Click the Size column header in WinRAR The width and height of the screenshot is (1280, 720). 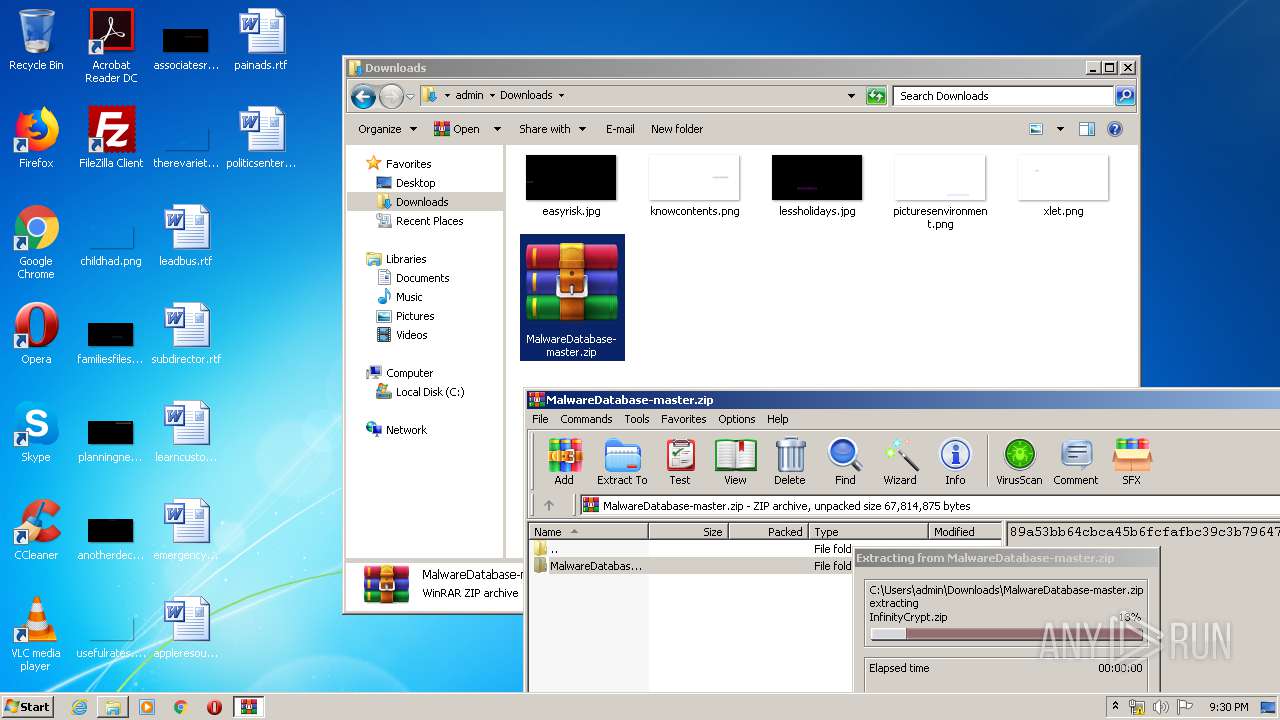(x=688, y=532)
